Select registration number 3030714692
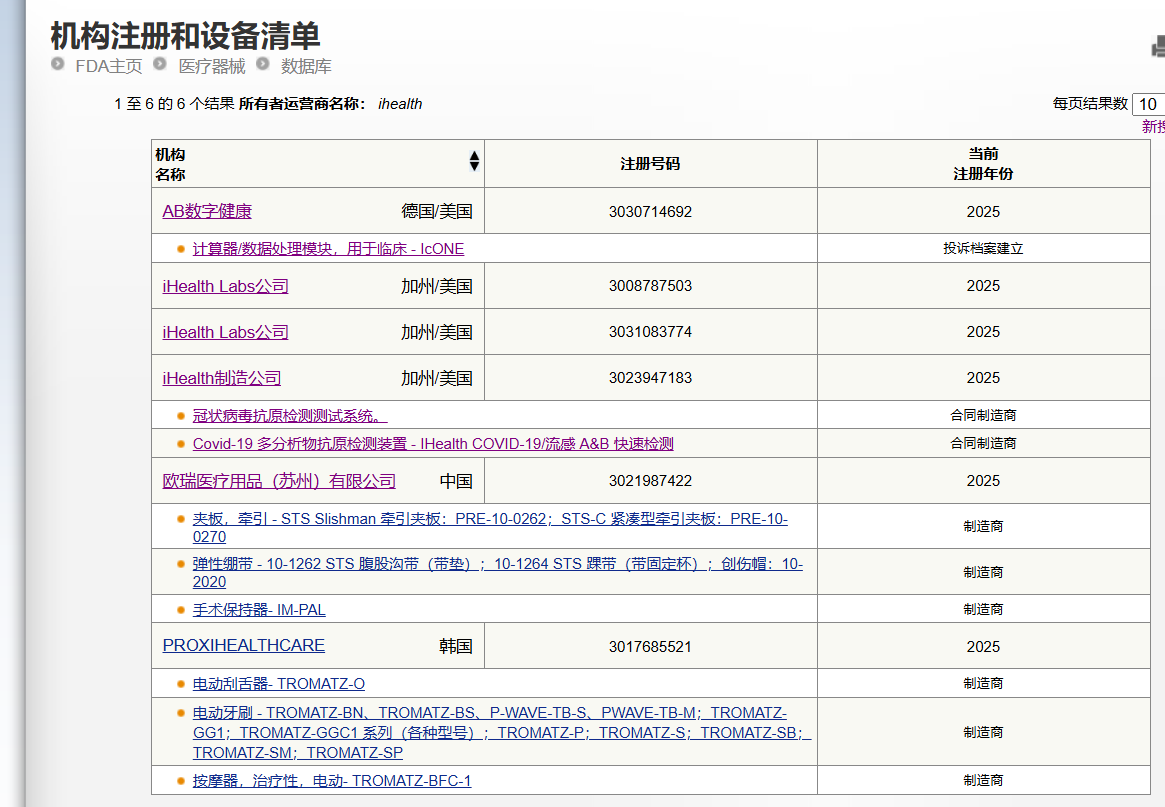 tap(650, 212)
